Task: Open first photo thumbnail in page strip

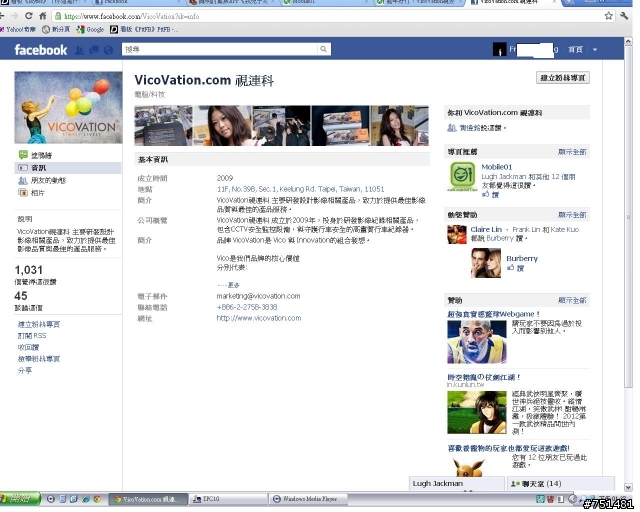Action: [163, 125]
